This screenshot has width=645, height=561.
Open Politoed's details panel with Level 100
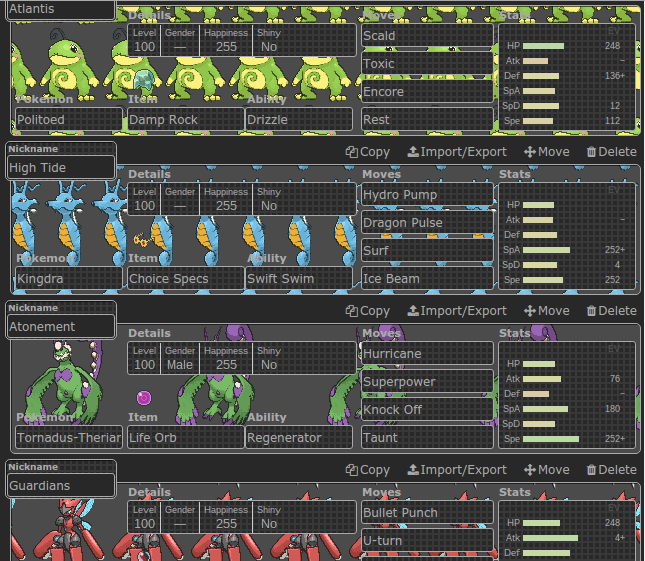pos(242,40)
